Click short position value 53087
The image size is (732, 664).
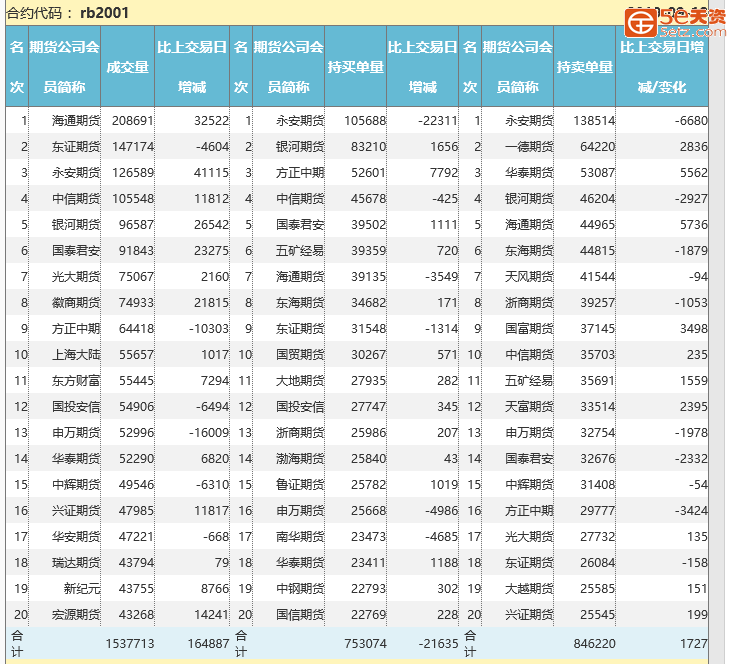tap(598, 173)
